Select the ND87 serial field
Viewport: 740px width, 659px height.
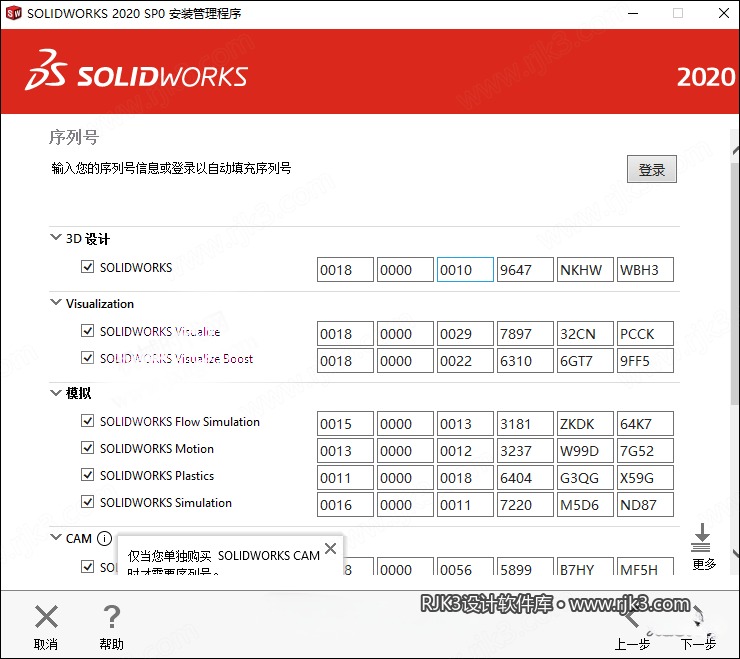pos(645,504)
